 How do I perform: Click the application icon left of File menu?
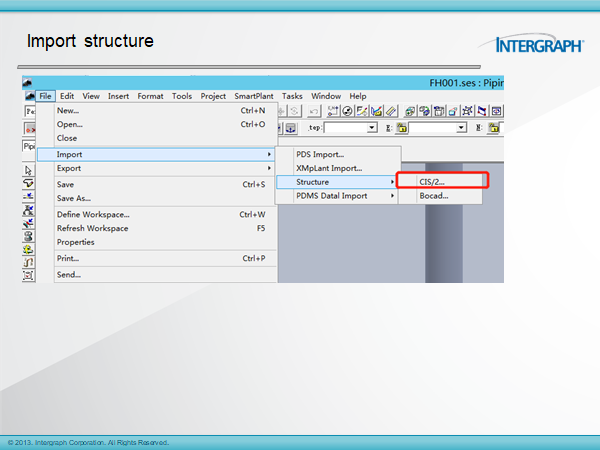29,96
